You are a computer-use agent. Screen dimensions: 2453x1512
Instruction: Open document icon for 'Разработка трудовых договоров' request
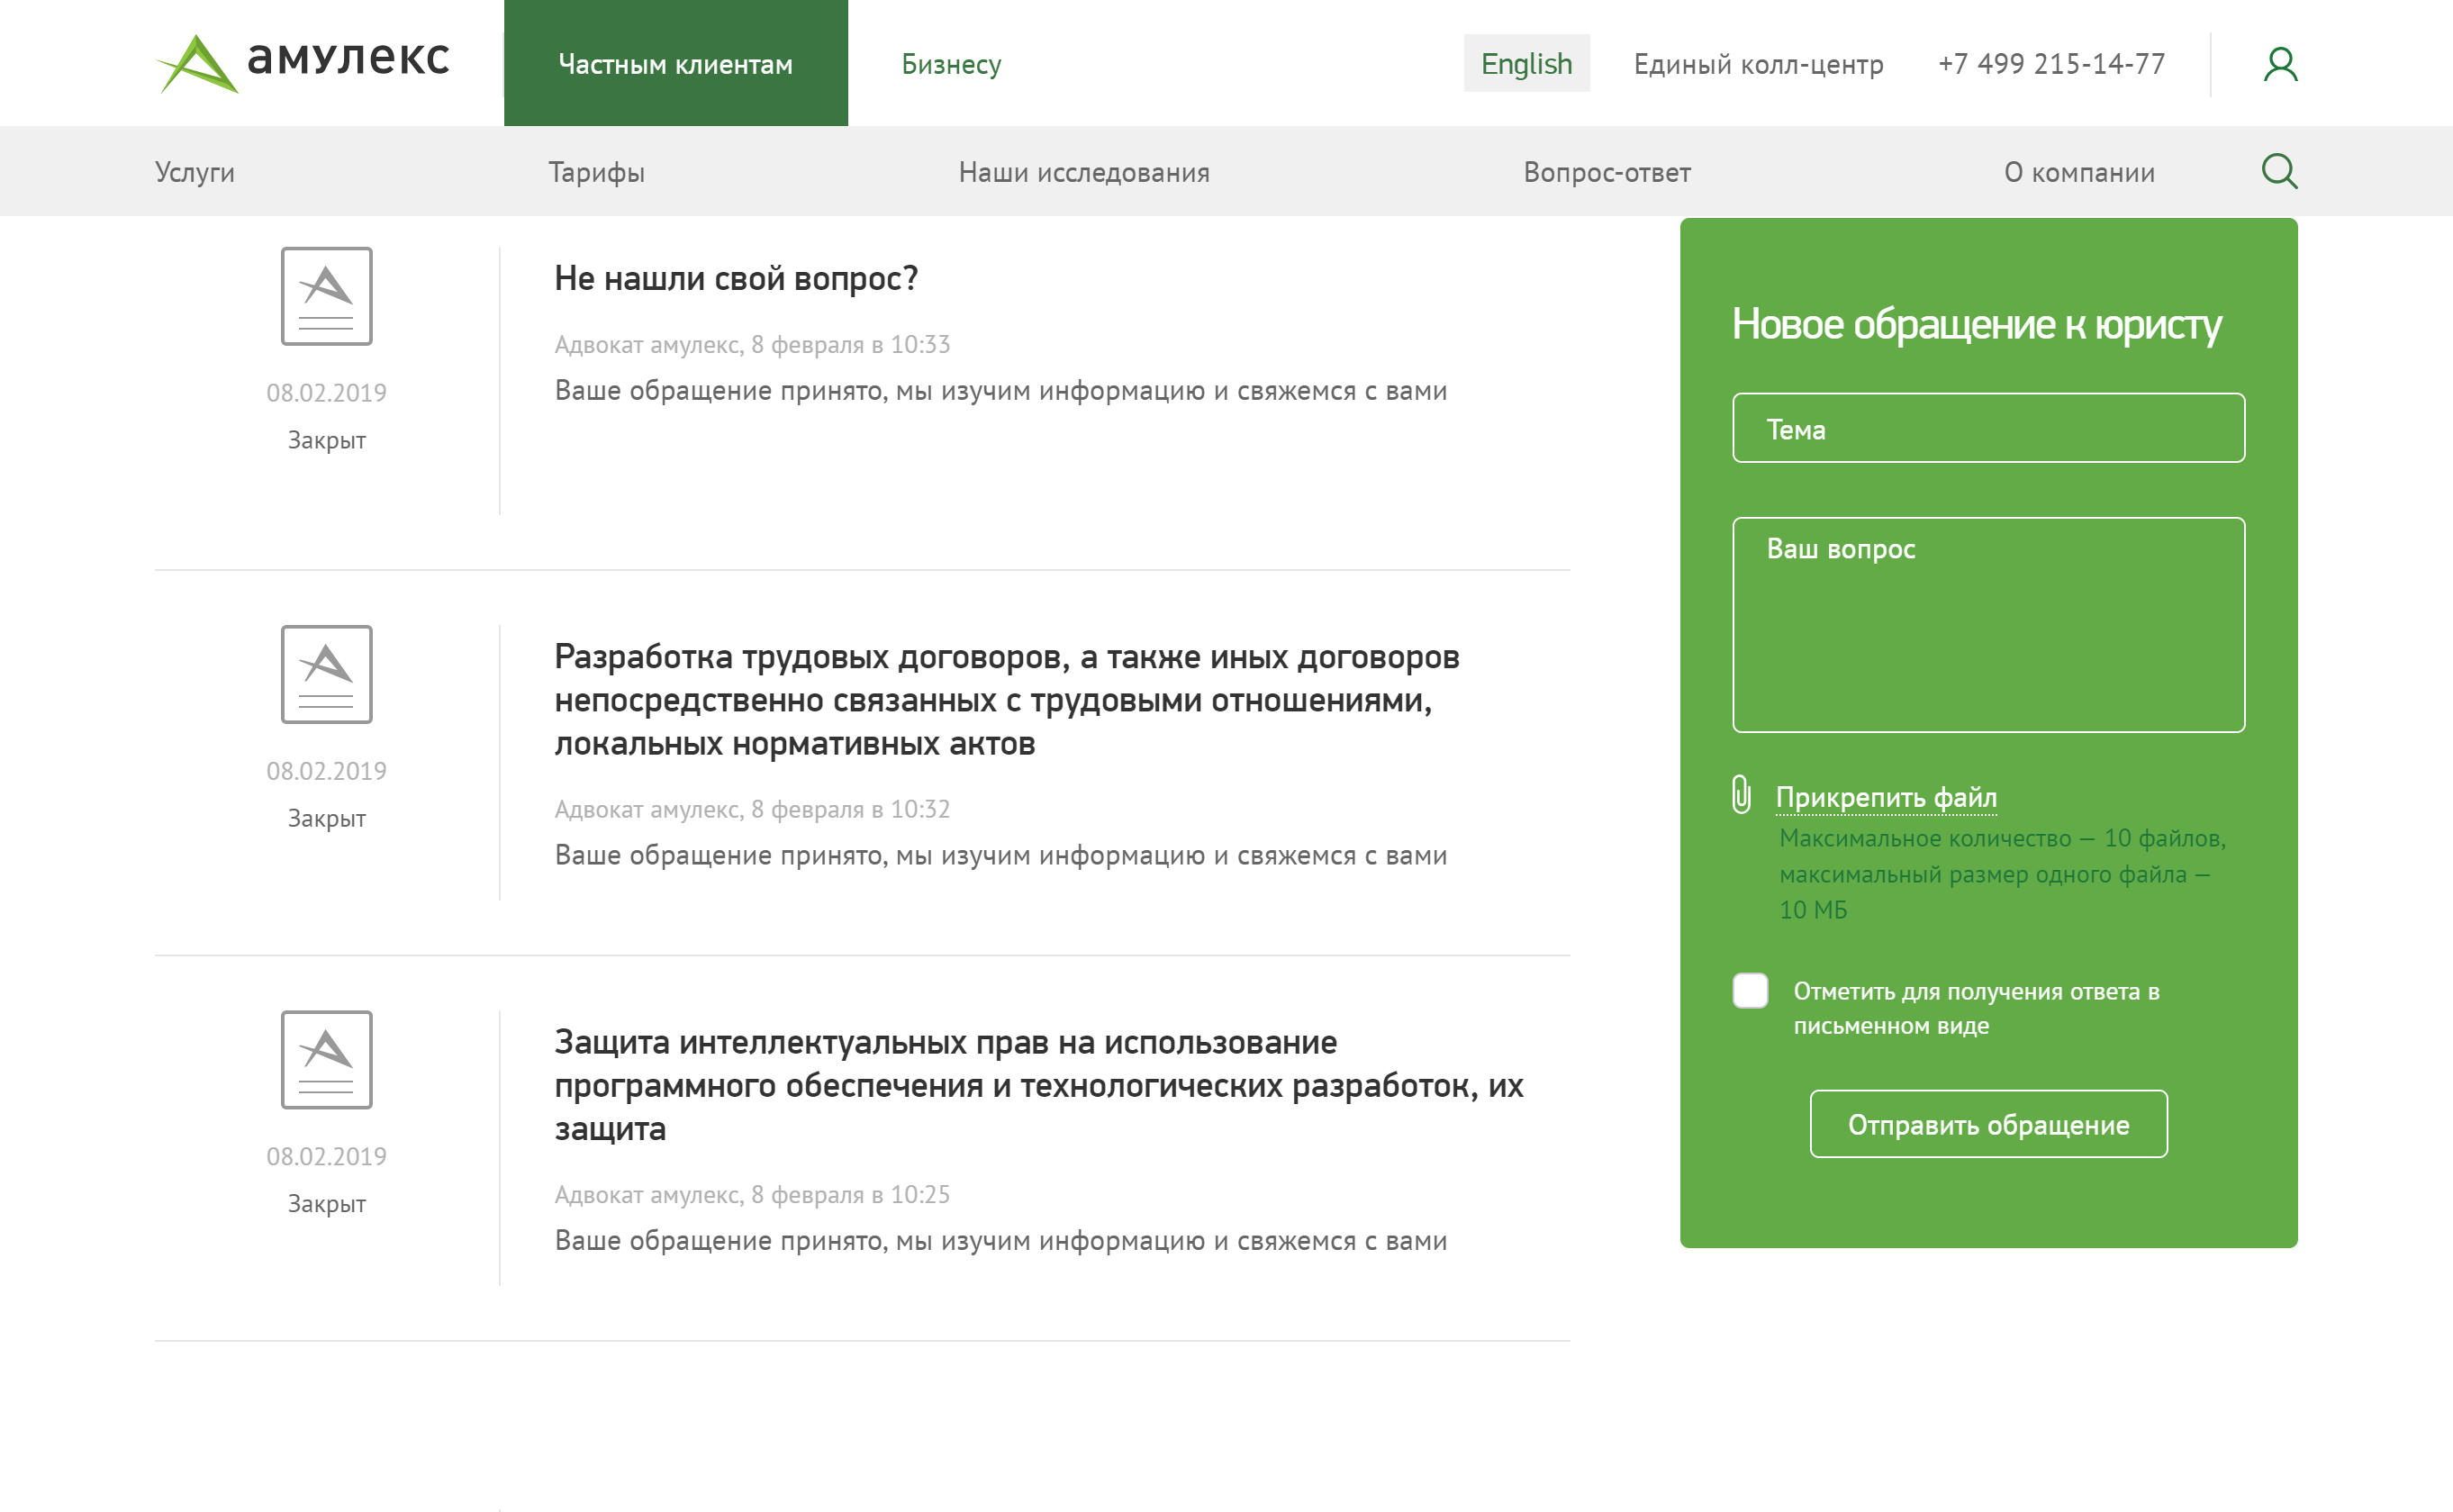coord(326,674)
